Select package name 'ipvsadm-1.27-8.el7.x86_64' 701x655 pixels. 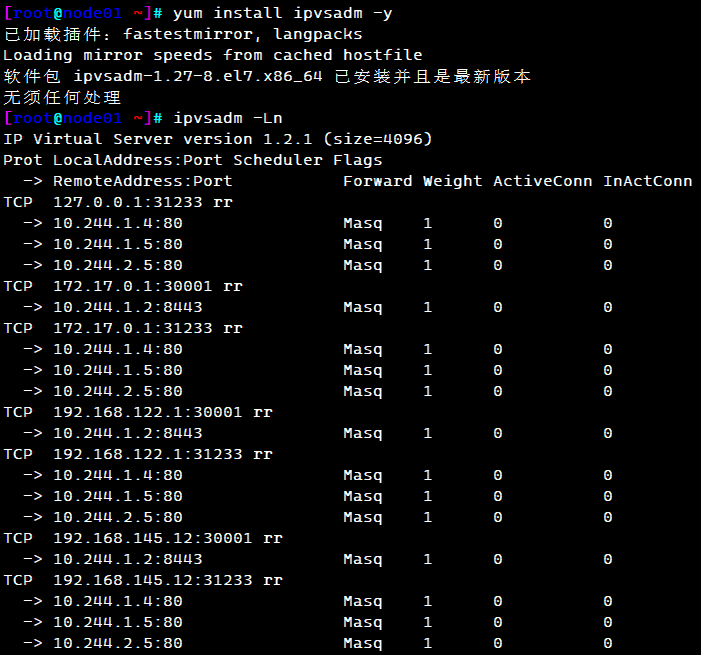[x=198, y=76]
